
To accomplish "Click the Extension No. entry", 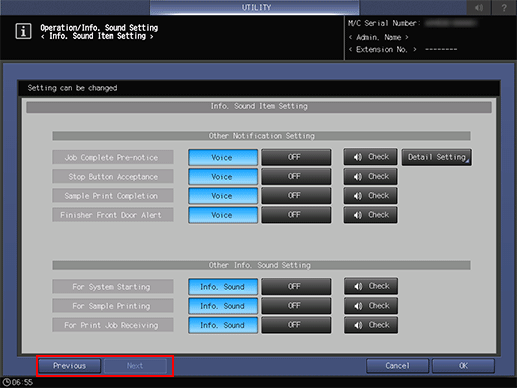I will pyautogui.click(x=403, y=50).
